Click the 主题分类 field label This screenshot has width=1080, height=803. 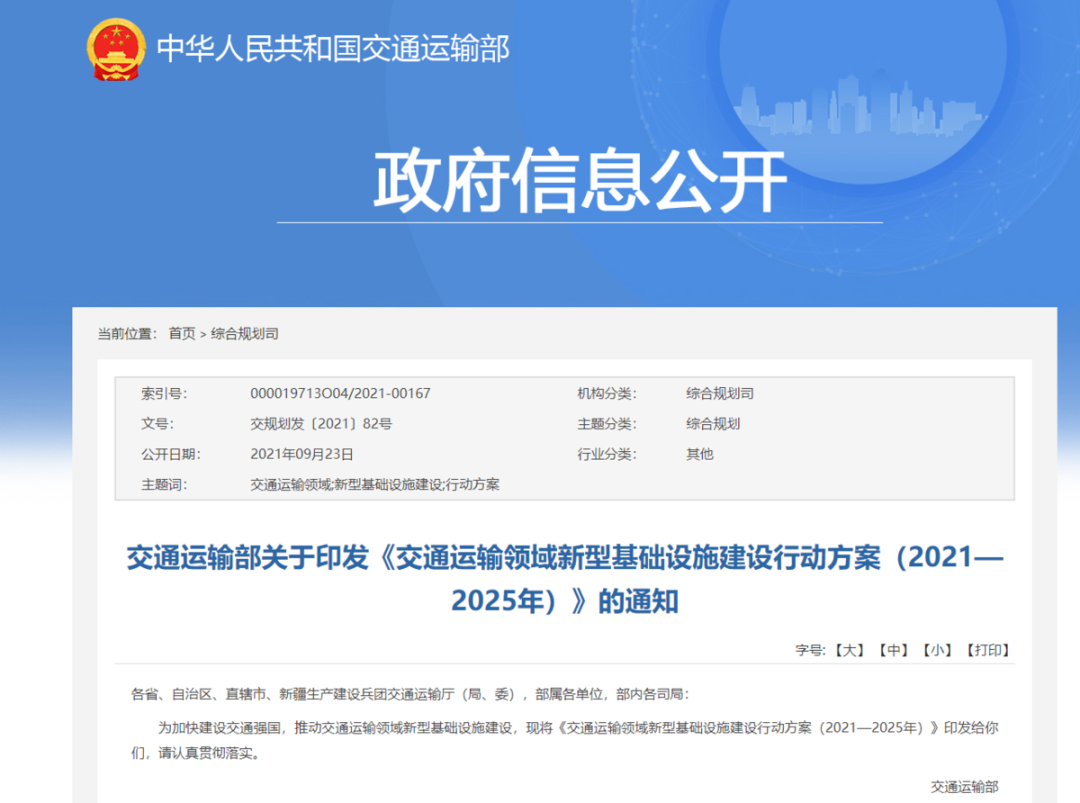[607, 424]
